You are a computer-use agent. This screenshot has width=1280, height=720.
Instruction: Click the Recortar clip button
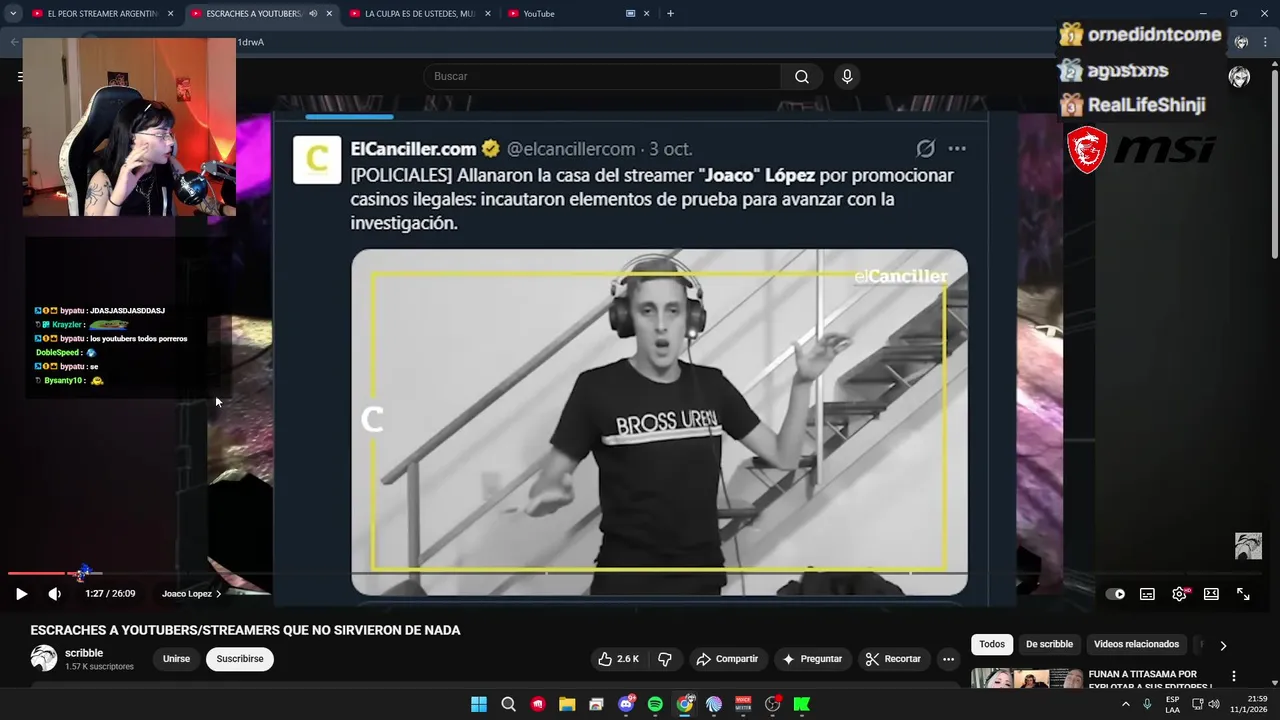[x=893, y=659]
